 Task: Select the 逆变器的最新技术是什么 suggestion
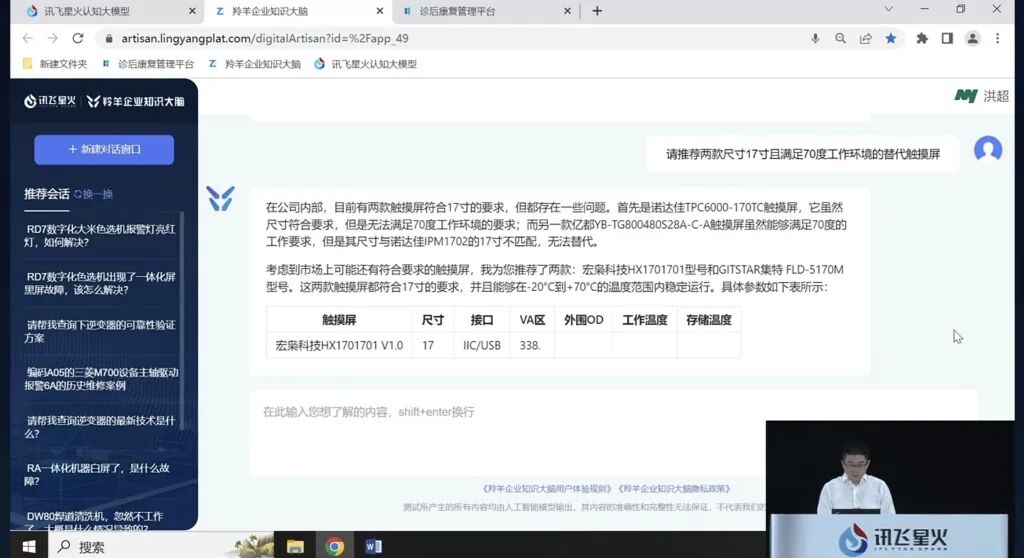100,427
